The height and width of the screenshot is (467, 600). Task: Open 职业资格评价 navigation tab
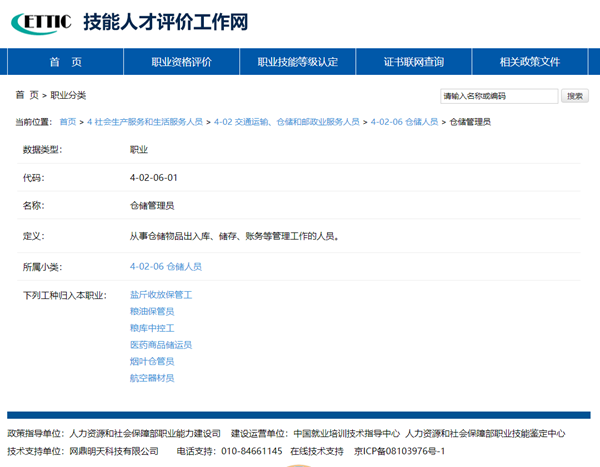(181, 62)
